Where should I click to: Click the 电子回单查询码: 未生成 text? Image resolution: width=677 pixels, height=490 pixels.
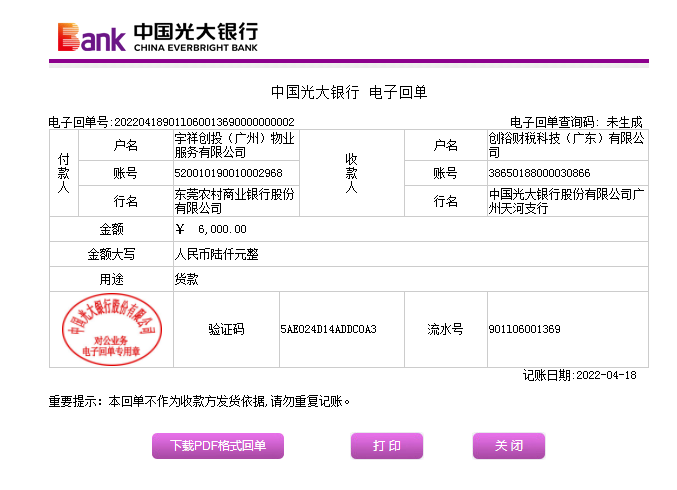pyautogui.click(x=576, y=122)
